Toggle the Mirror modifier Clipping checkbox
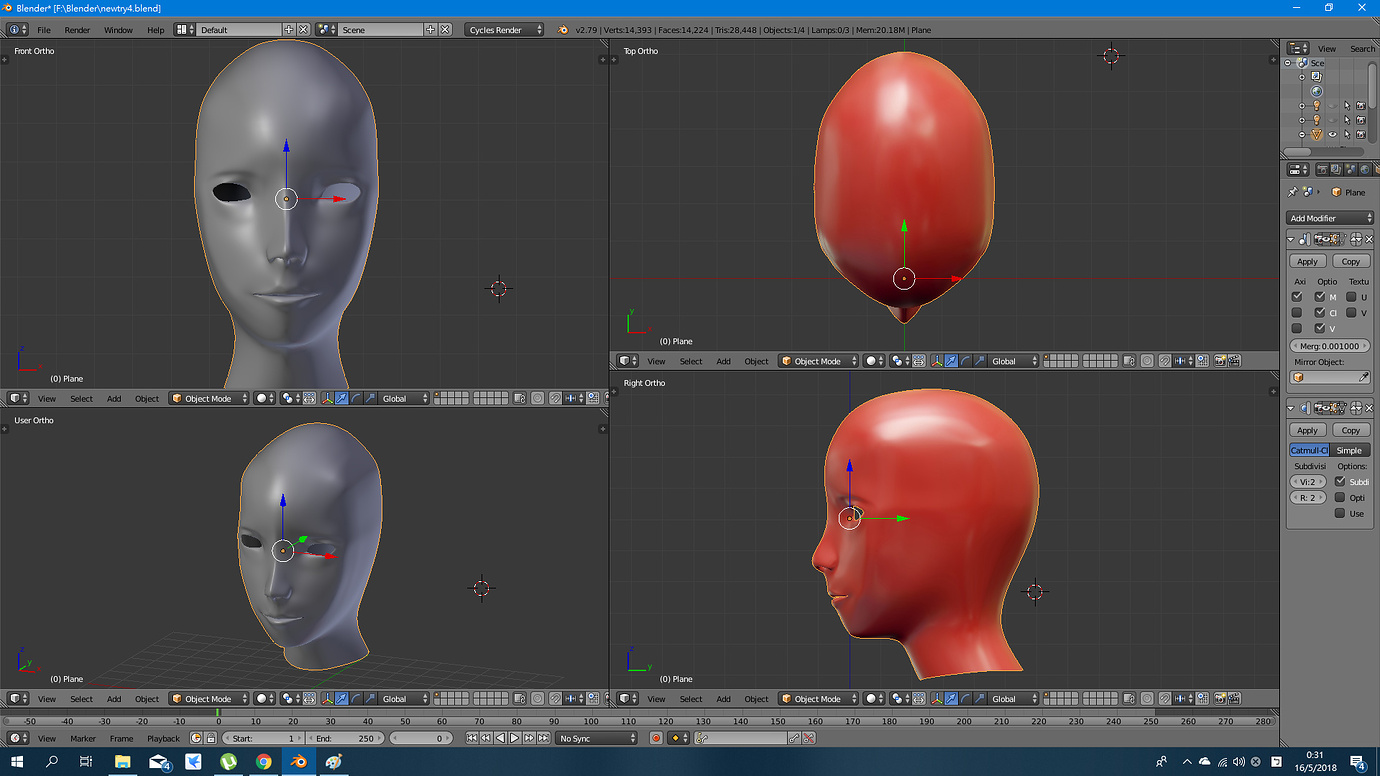The image size is (1380, 776). tap(1320, 313)
